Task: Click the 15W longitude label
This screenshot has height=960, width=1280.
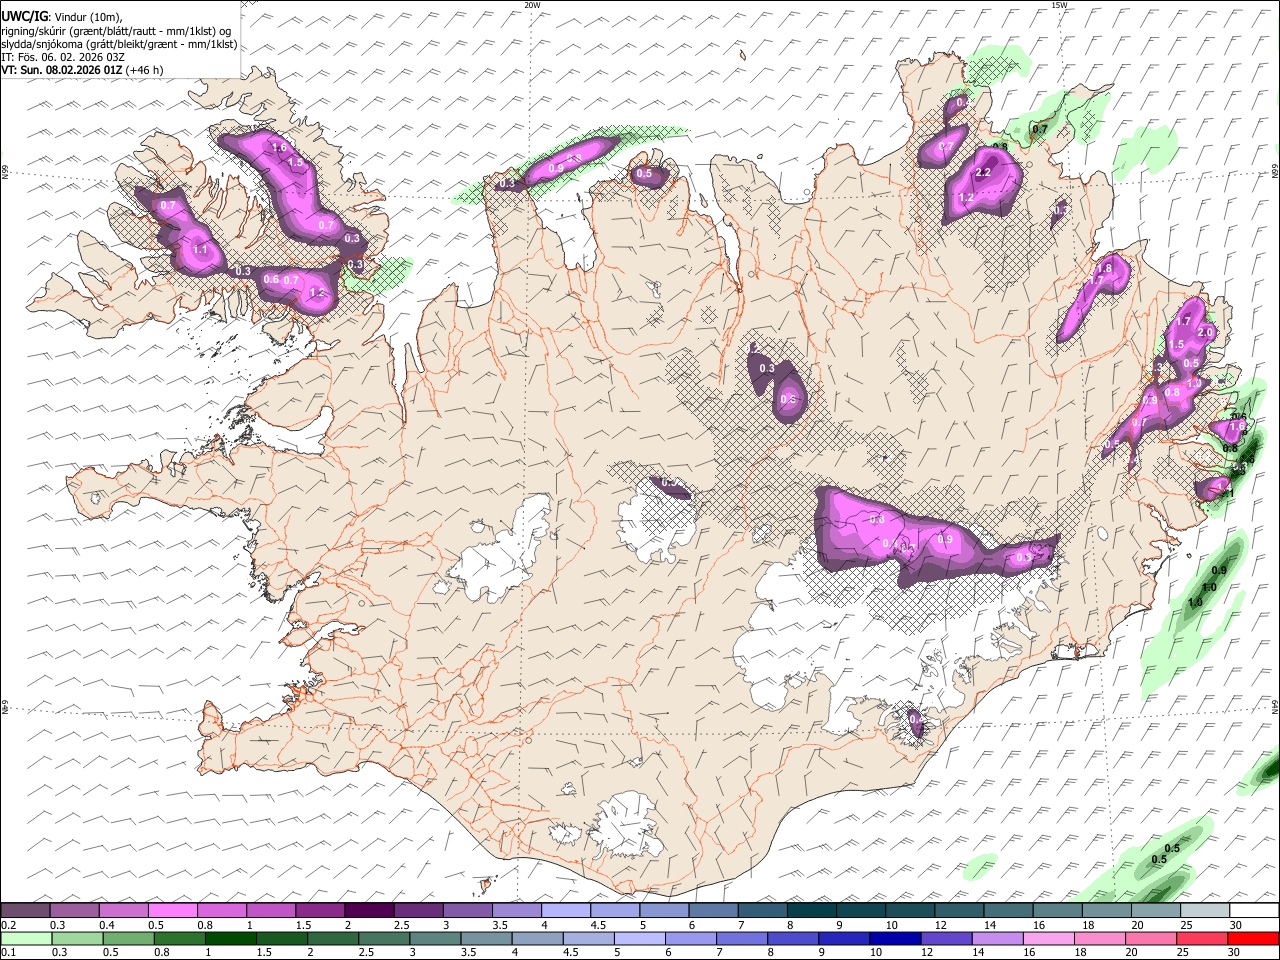Action: 1059,5
